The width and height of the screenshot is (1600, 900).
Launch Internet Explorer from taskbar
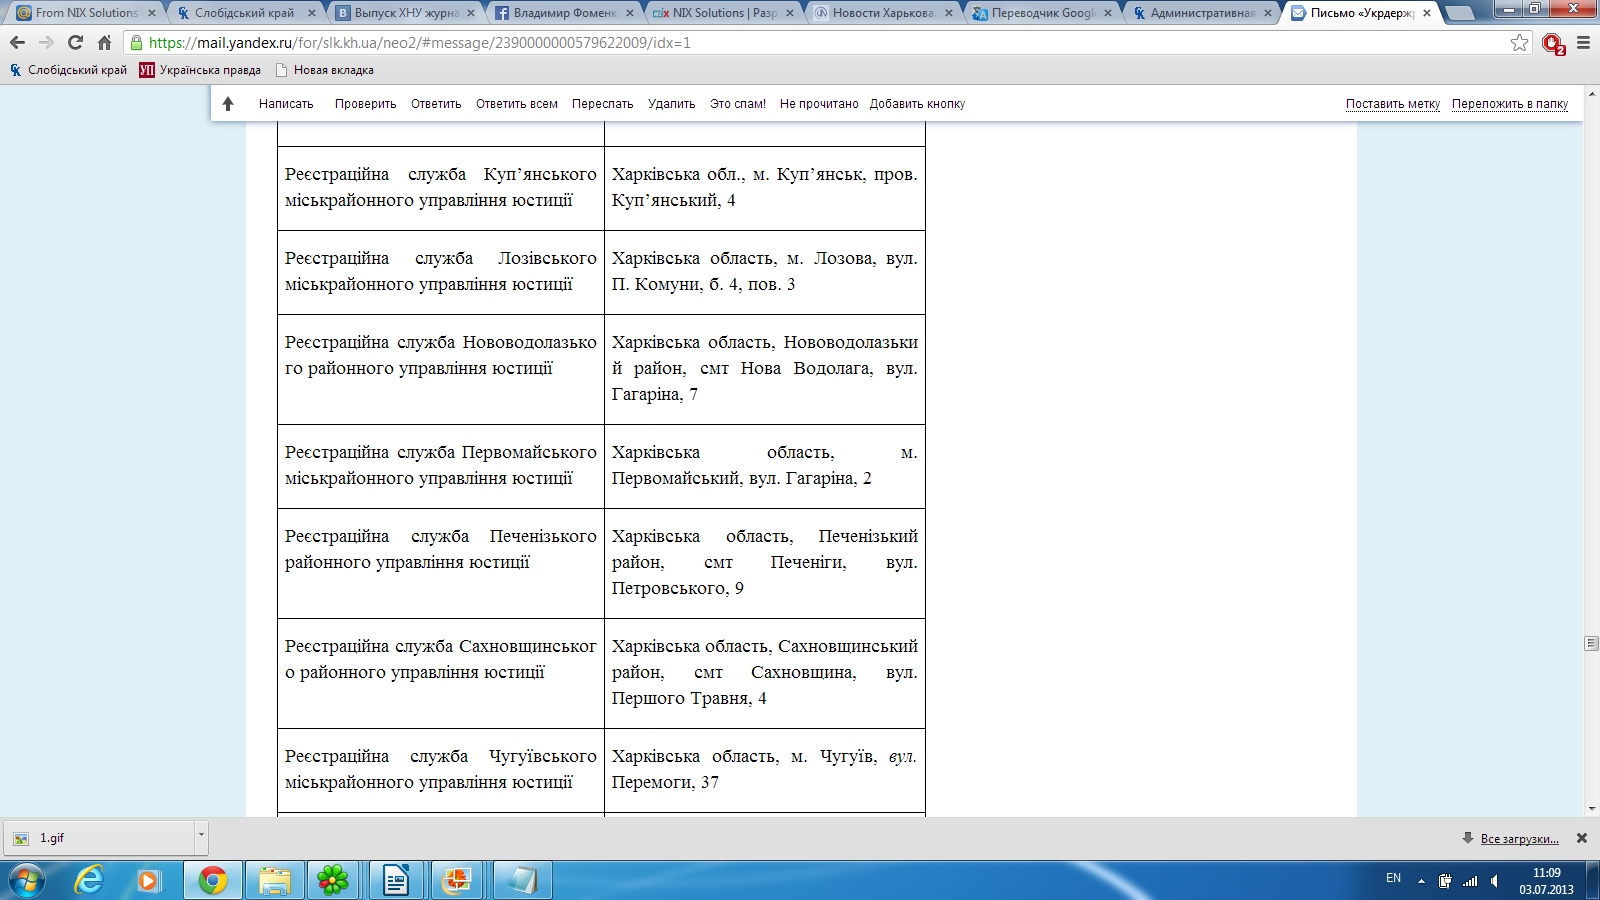(90, 880)
